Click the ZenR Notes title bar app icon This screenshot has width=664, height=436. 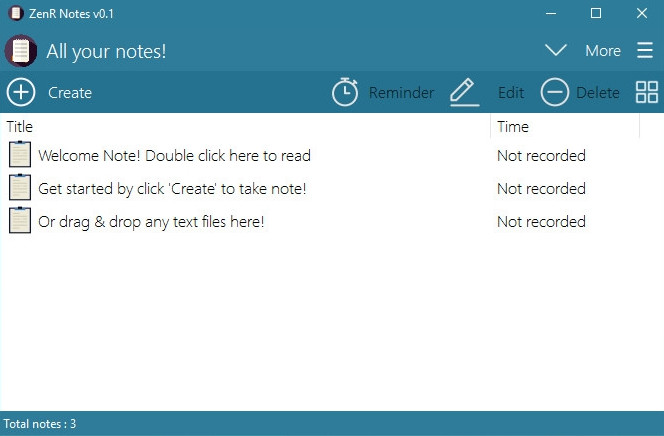[16, 13]
